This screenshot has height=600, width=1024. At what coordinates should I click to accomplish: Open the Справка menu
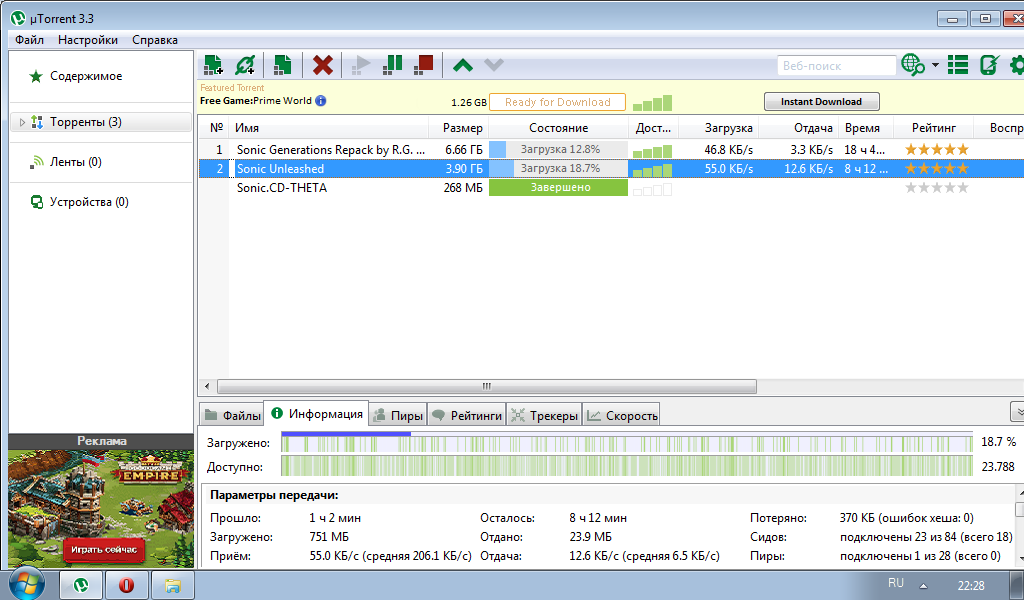[155, 40]
